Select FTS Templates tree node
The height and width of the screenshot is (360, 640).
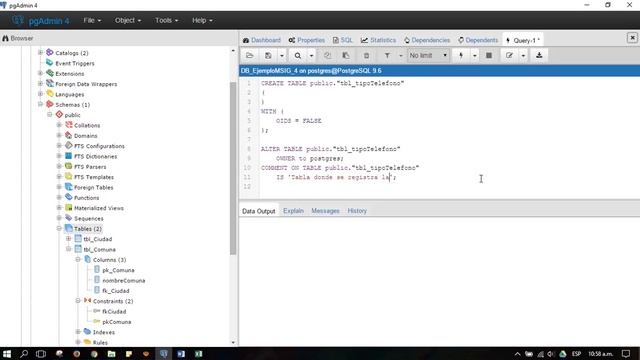[x=93, y=177]
